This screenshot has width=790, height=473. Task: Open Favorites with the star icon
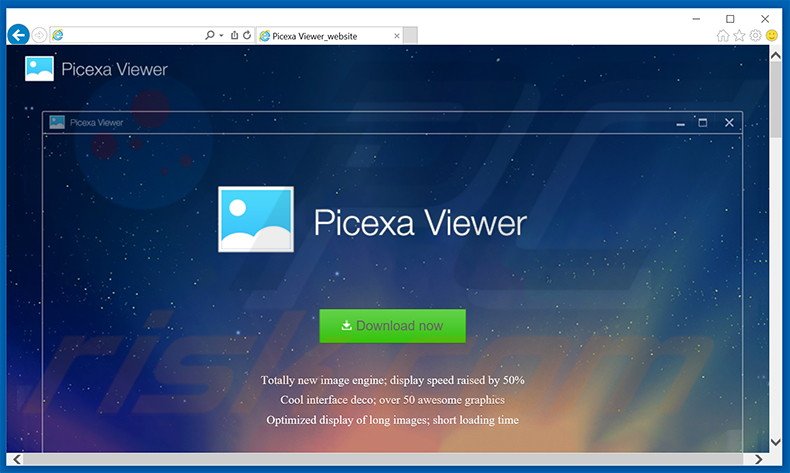click(x=739, y=35)
